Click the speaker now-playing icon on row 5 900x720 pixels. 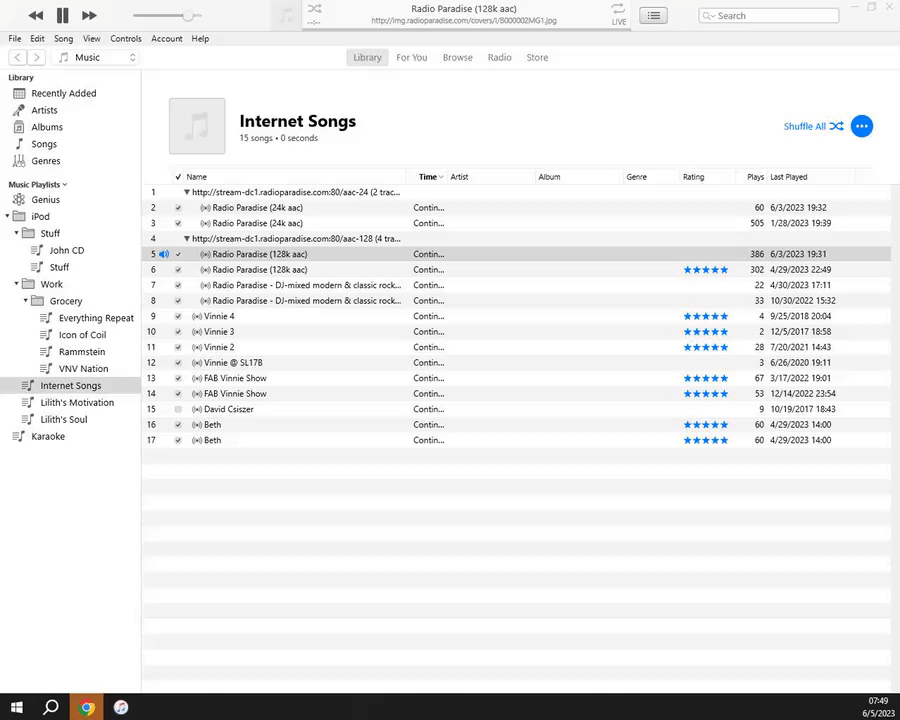point(164,254)
